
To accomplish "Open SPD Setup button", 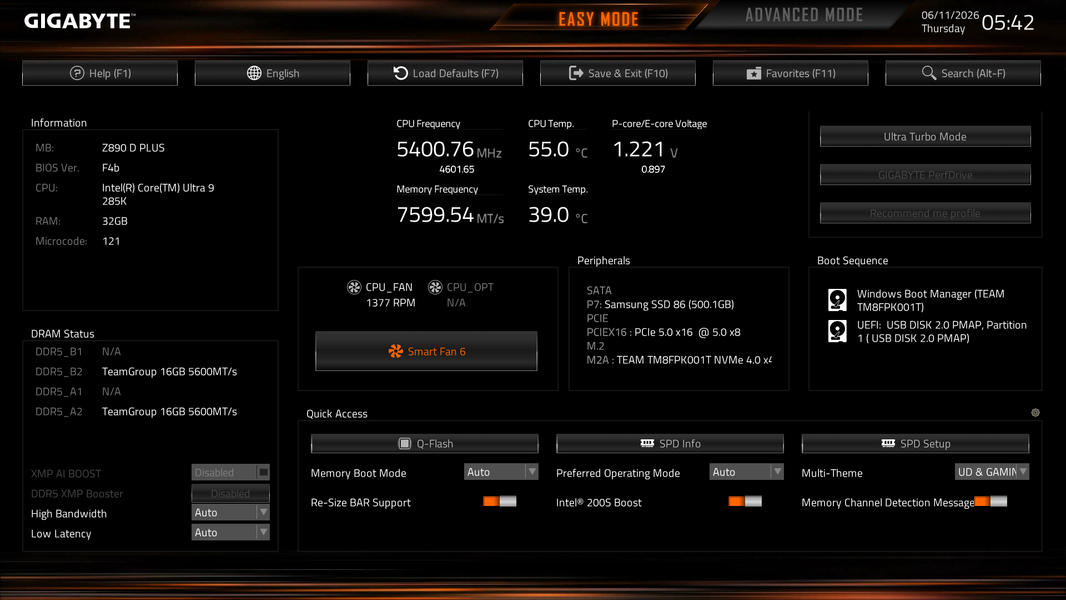I will [x=916, y=443].
